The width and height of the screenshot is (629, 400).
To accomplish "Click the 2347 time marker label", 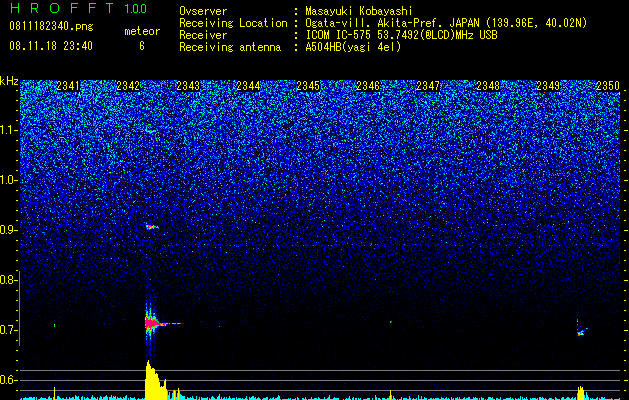I will pos(428,86).
